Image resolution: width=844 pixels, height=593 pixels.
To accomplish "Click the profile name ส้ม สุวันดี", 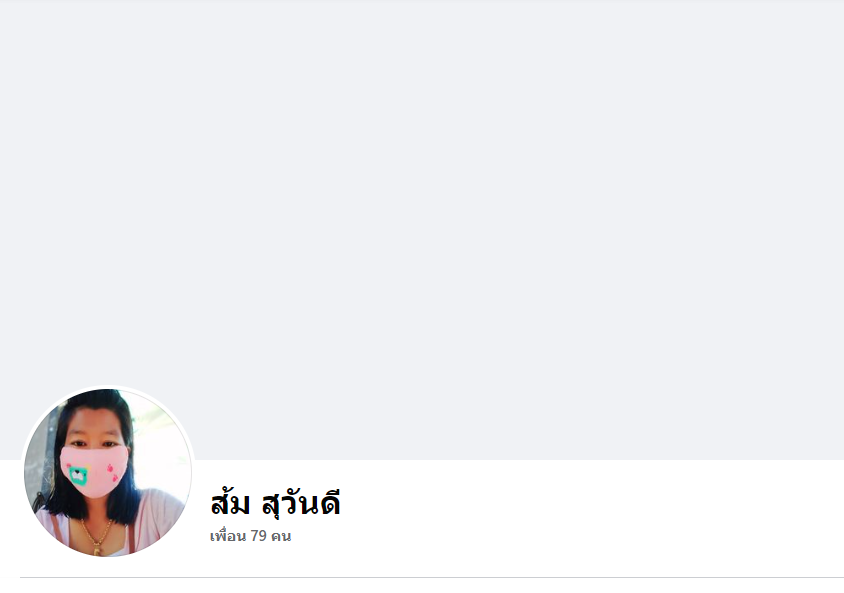I will (275, 504).
